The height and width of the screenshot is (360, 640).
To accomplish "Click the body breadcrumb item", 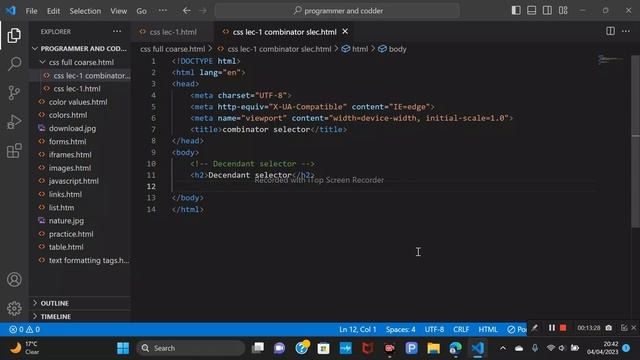I will click(392, 49).
